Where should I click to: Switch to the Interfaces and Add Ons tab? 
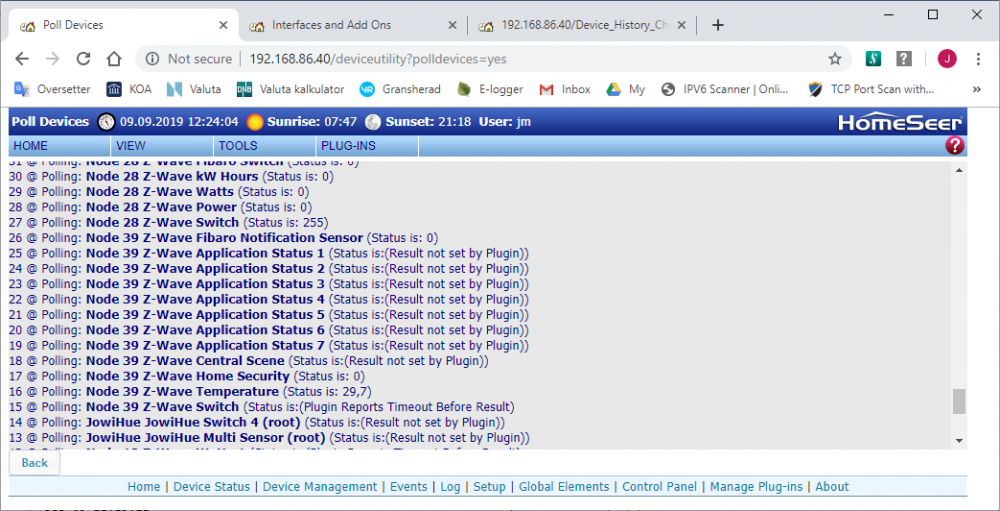[x=345, y=26]
